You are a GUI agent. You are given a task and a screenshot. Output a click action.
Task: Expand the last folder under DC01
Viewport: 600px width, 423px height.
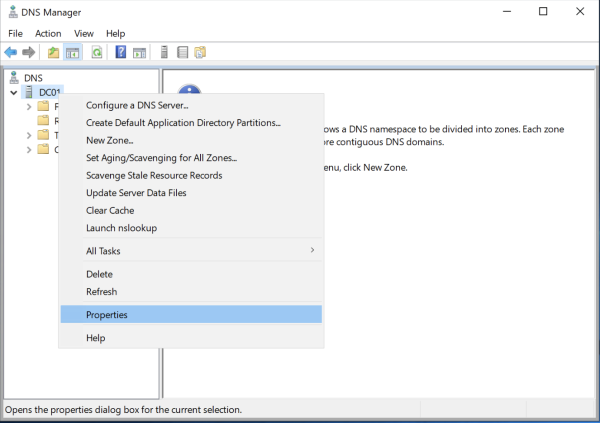click(x=28, y=150)
